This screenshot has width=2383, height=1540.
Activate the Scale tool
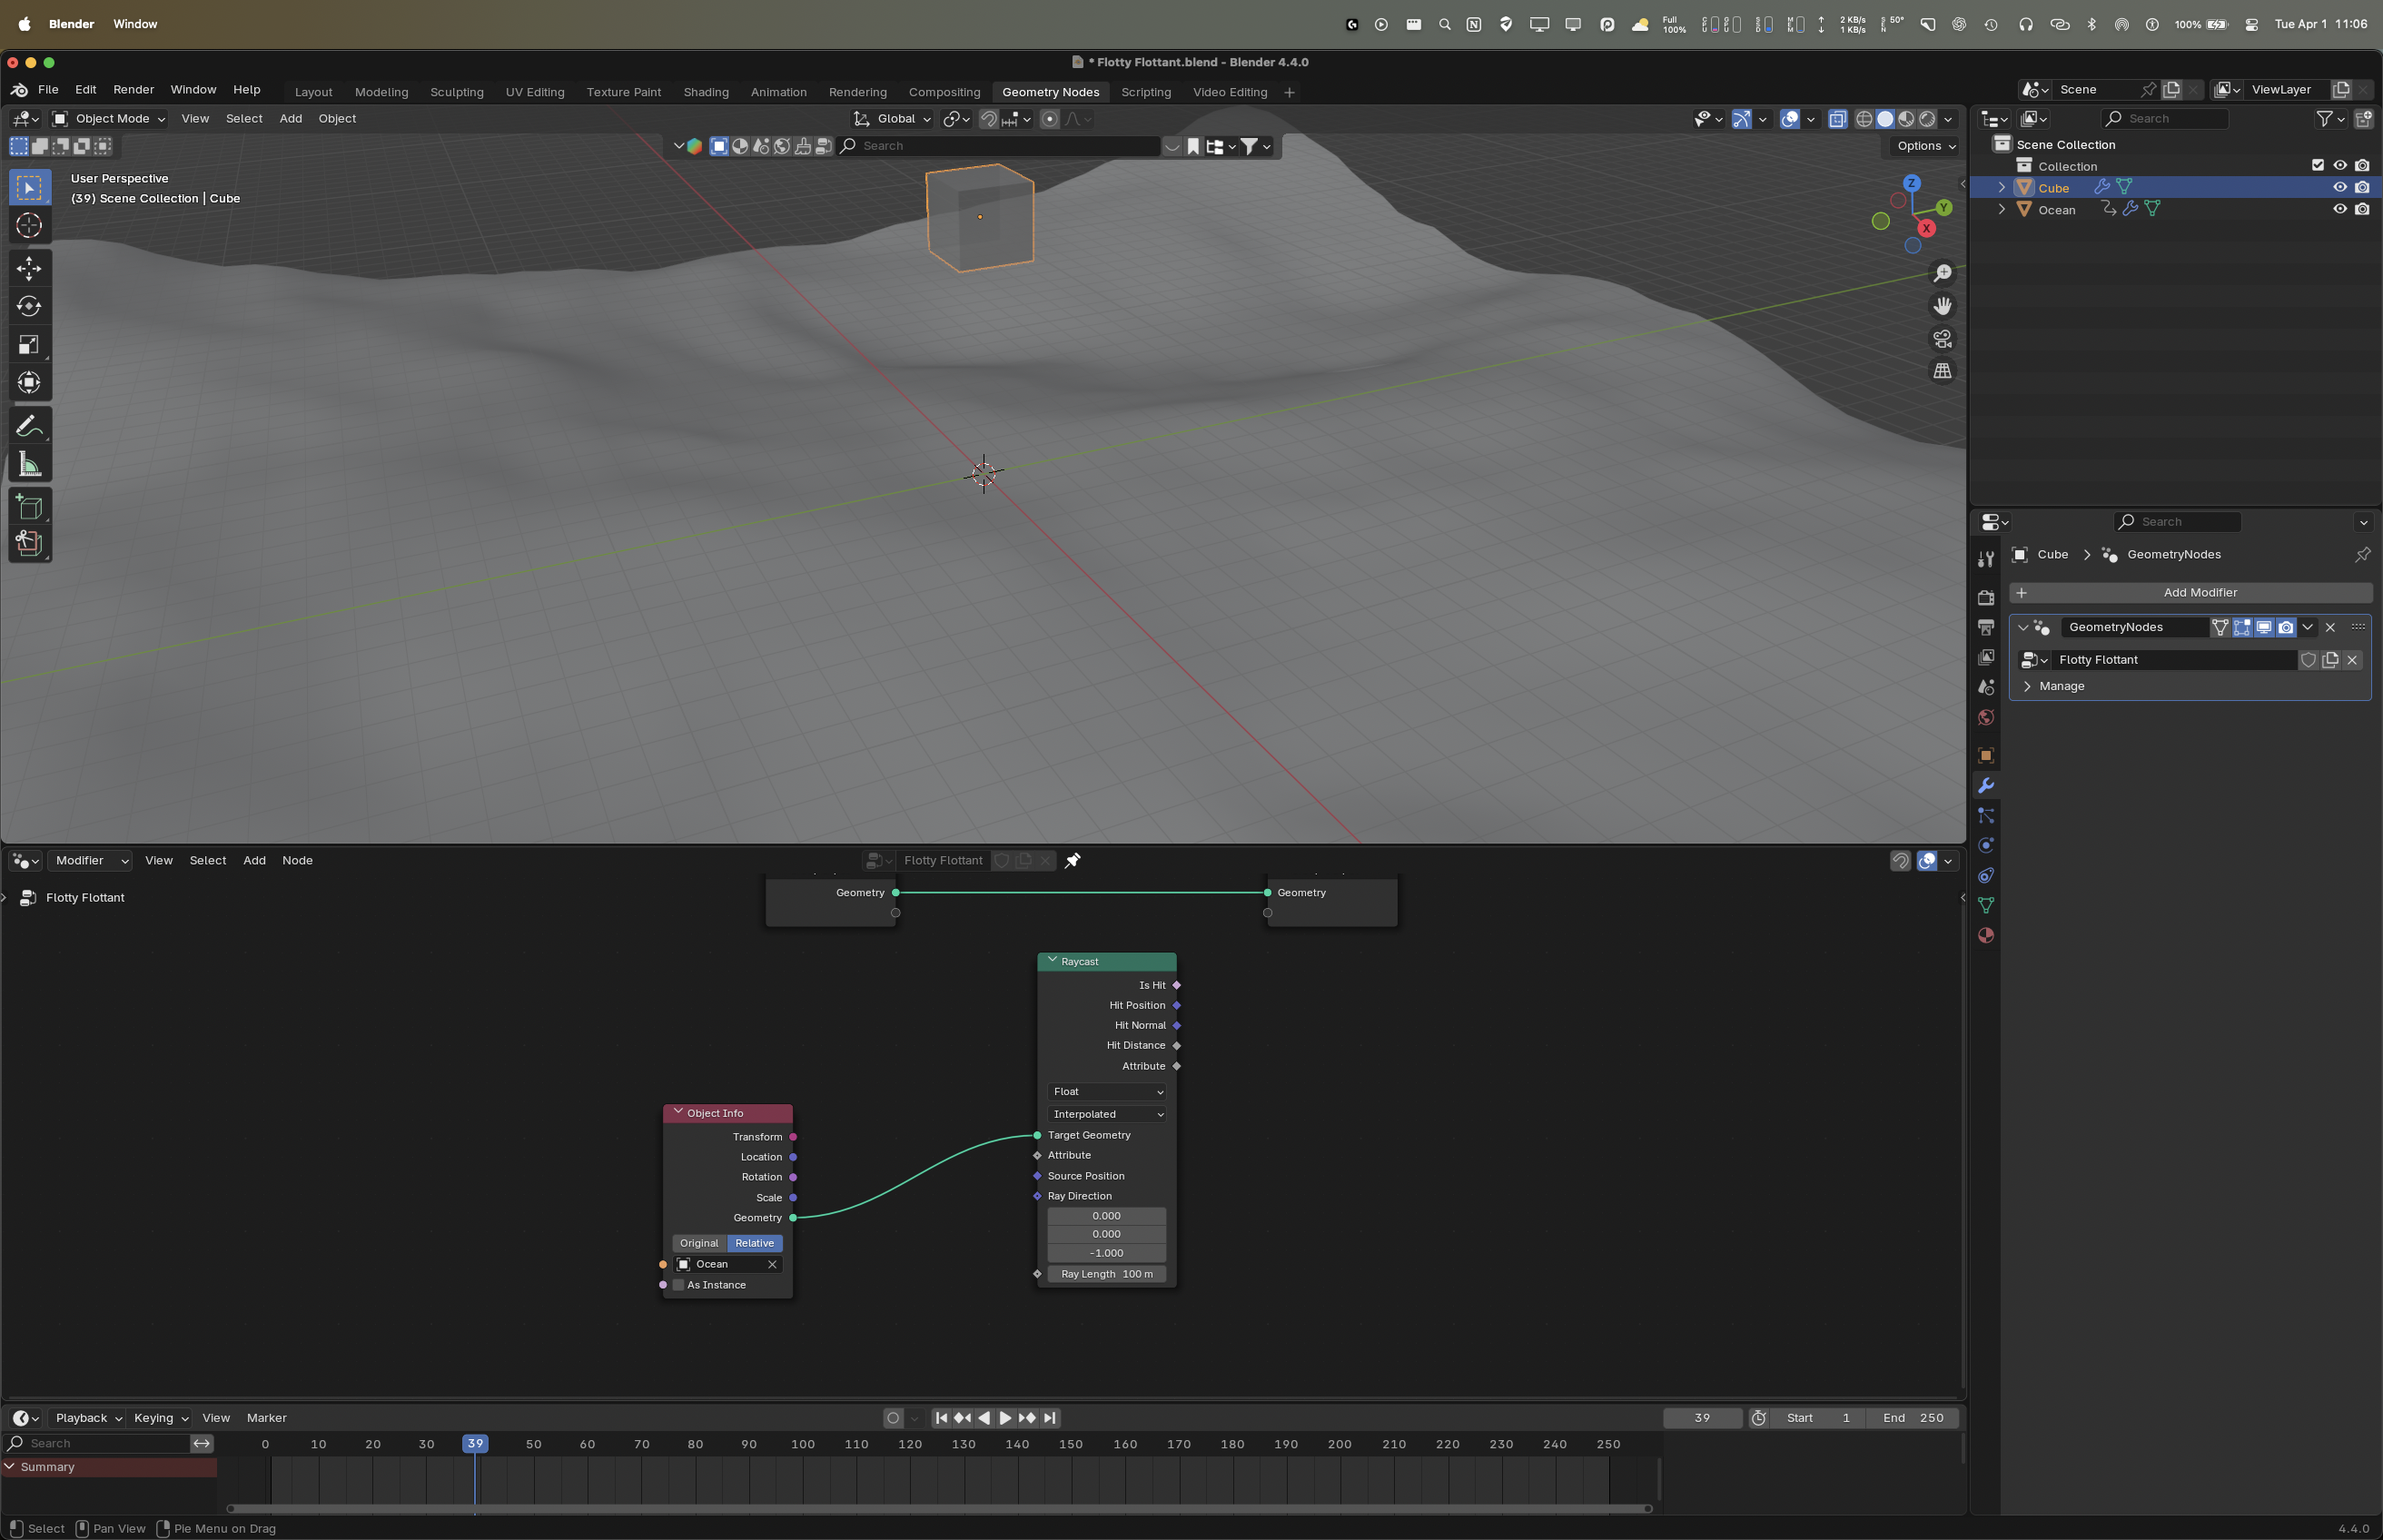pyautogui.click(x=29, y=345)
